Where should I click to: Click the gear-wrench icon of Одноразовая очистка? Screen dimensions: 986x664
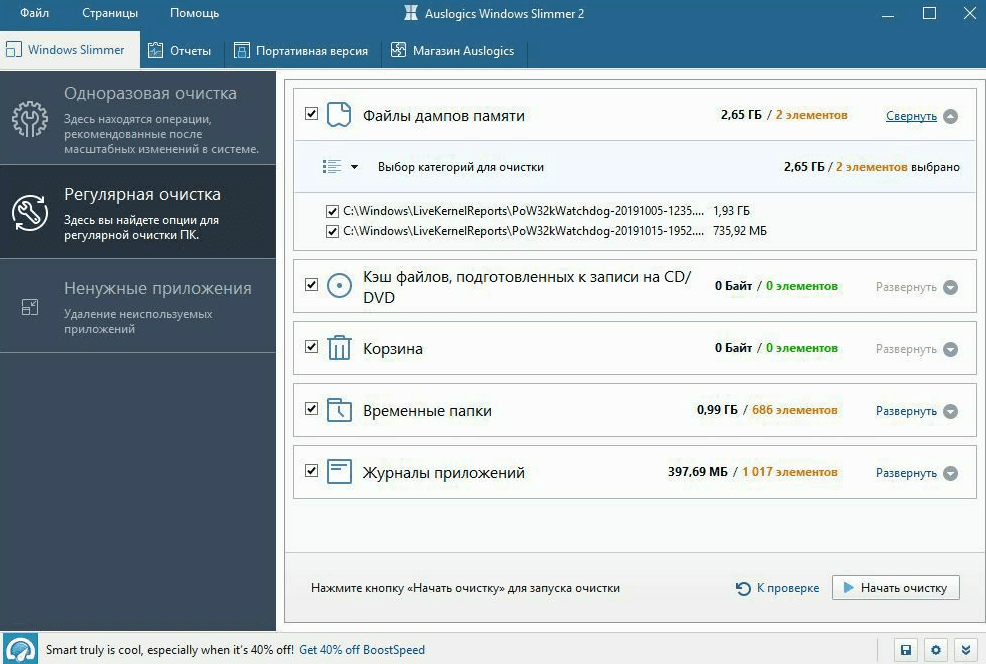tap(30, 119)
